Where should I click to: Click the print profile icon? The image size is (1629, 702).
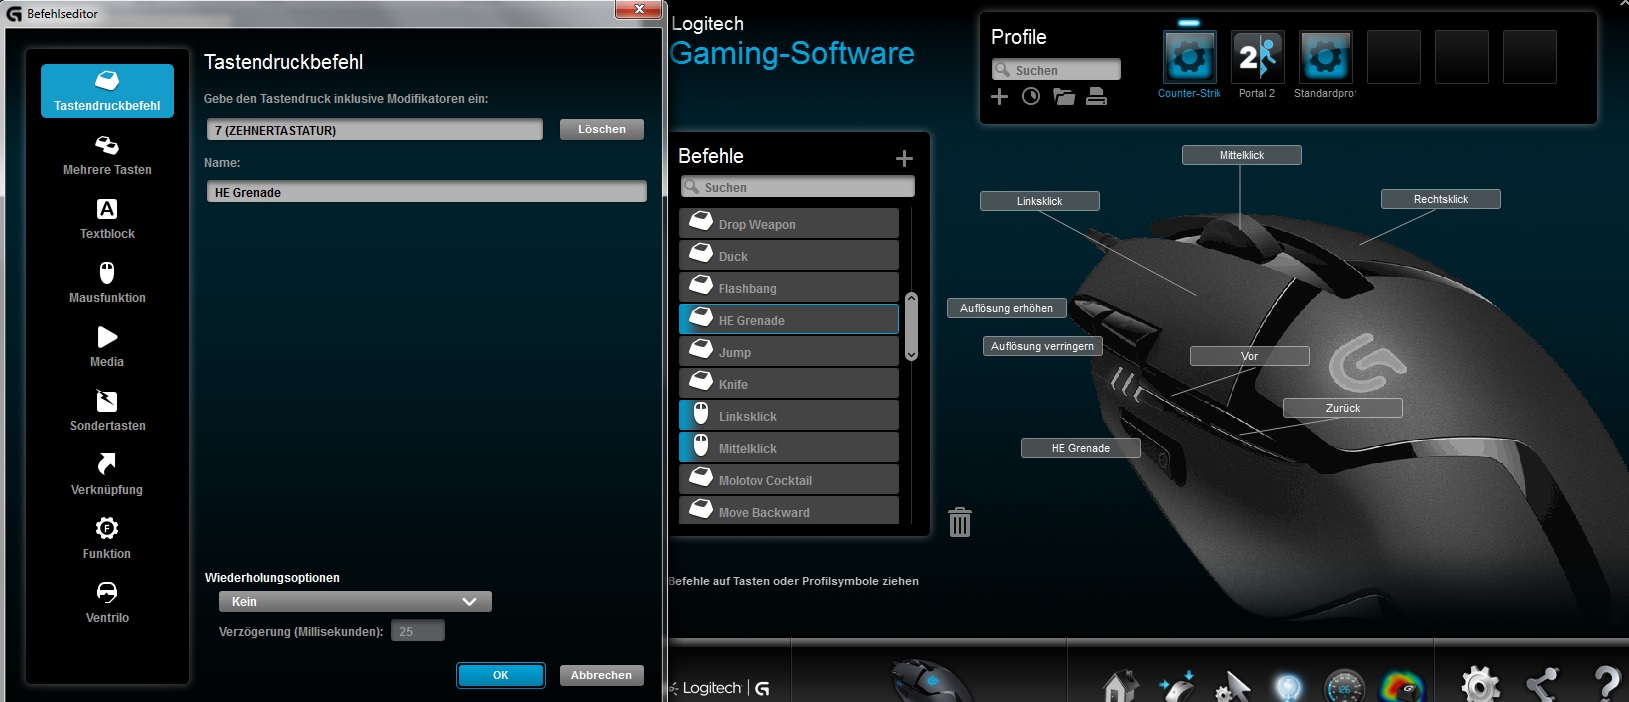click(x=1097, y=96)
